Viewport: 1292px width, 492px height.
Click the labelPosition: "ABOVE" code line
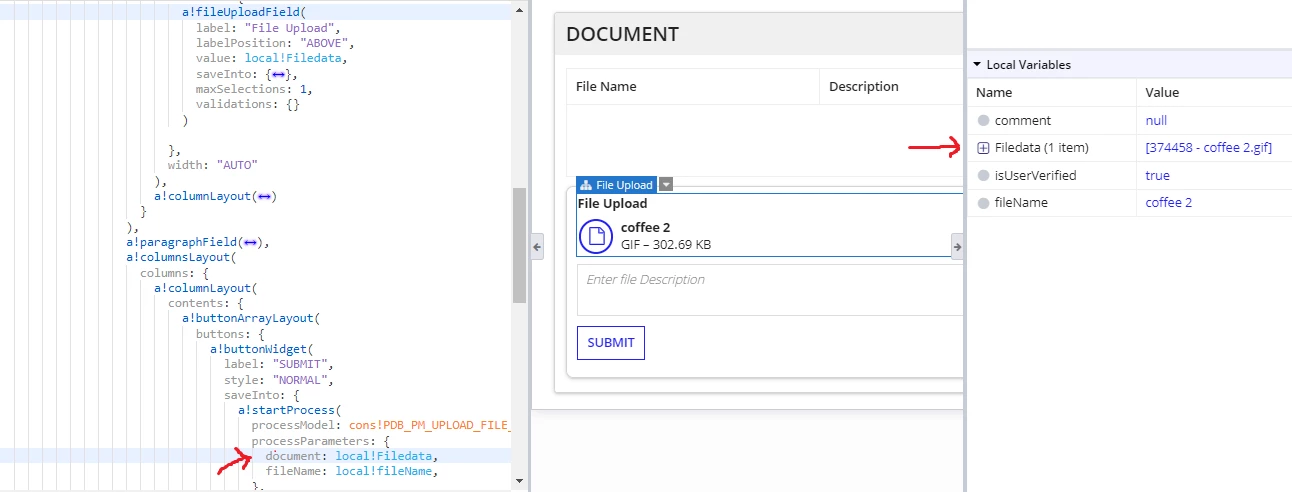tap(276, 44)
